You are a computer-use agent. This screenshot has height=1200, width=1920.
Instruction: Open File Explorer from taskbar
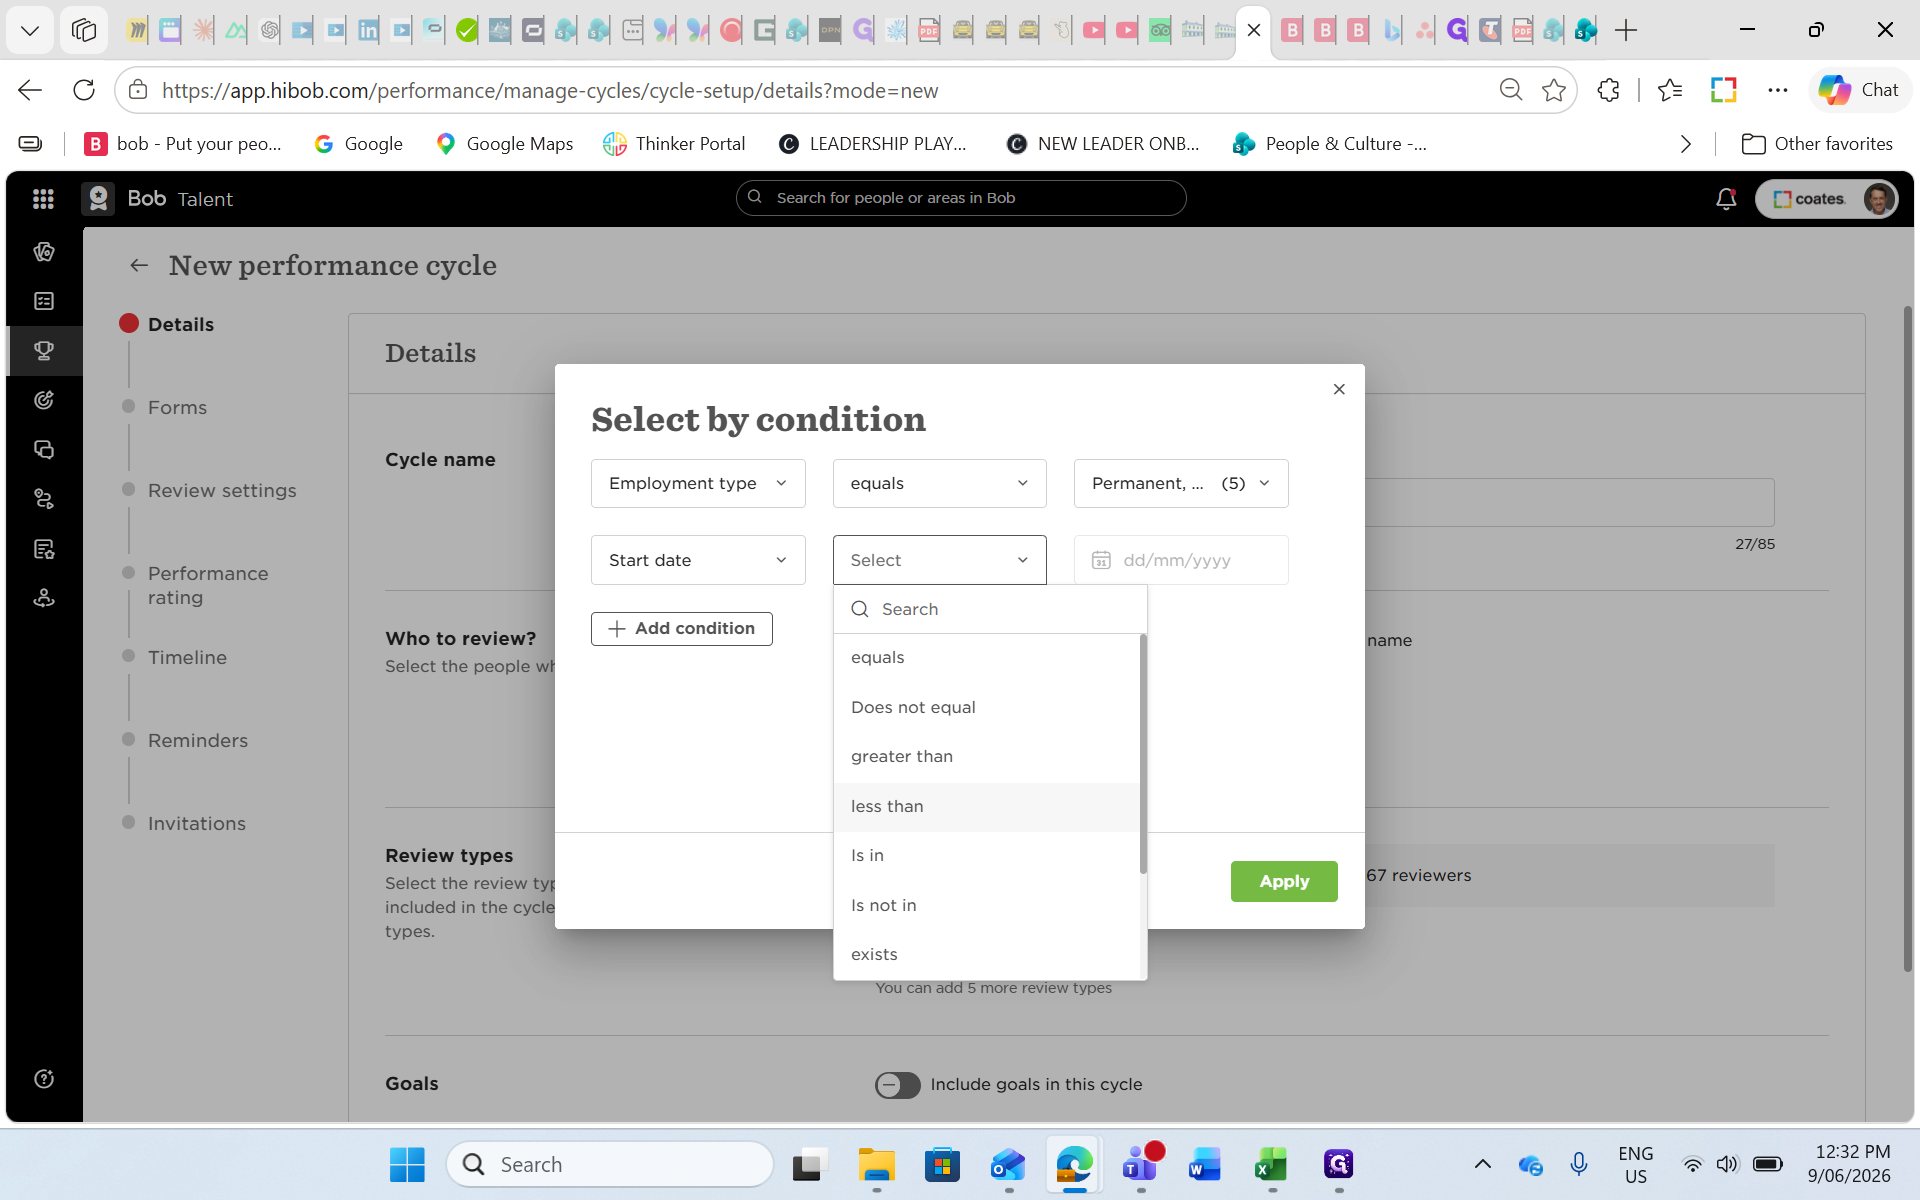(x=876, y=1165)
